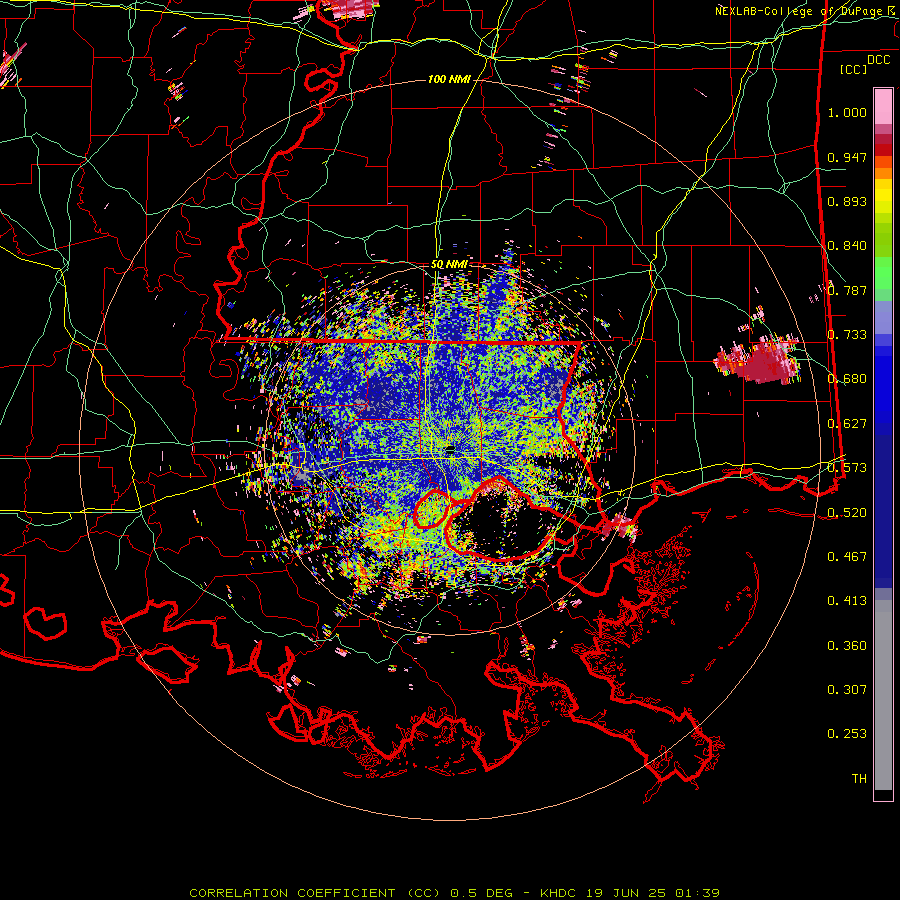
Task: Click the 50 NMI range ring label
Action: [x=449, y=265]
